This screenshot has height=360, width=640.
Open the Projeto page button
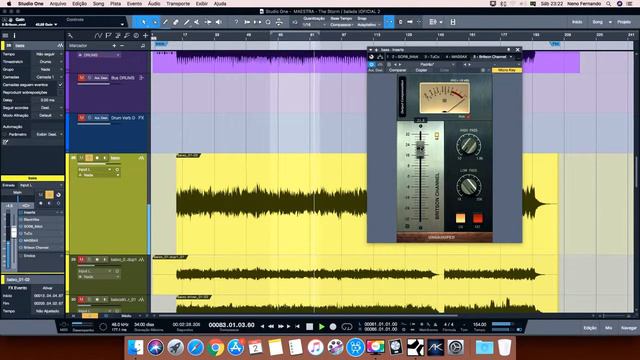[624, 22]
